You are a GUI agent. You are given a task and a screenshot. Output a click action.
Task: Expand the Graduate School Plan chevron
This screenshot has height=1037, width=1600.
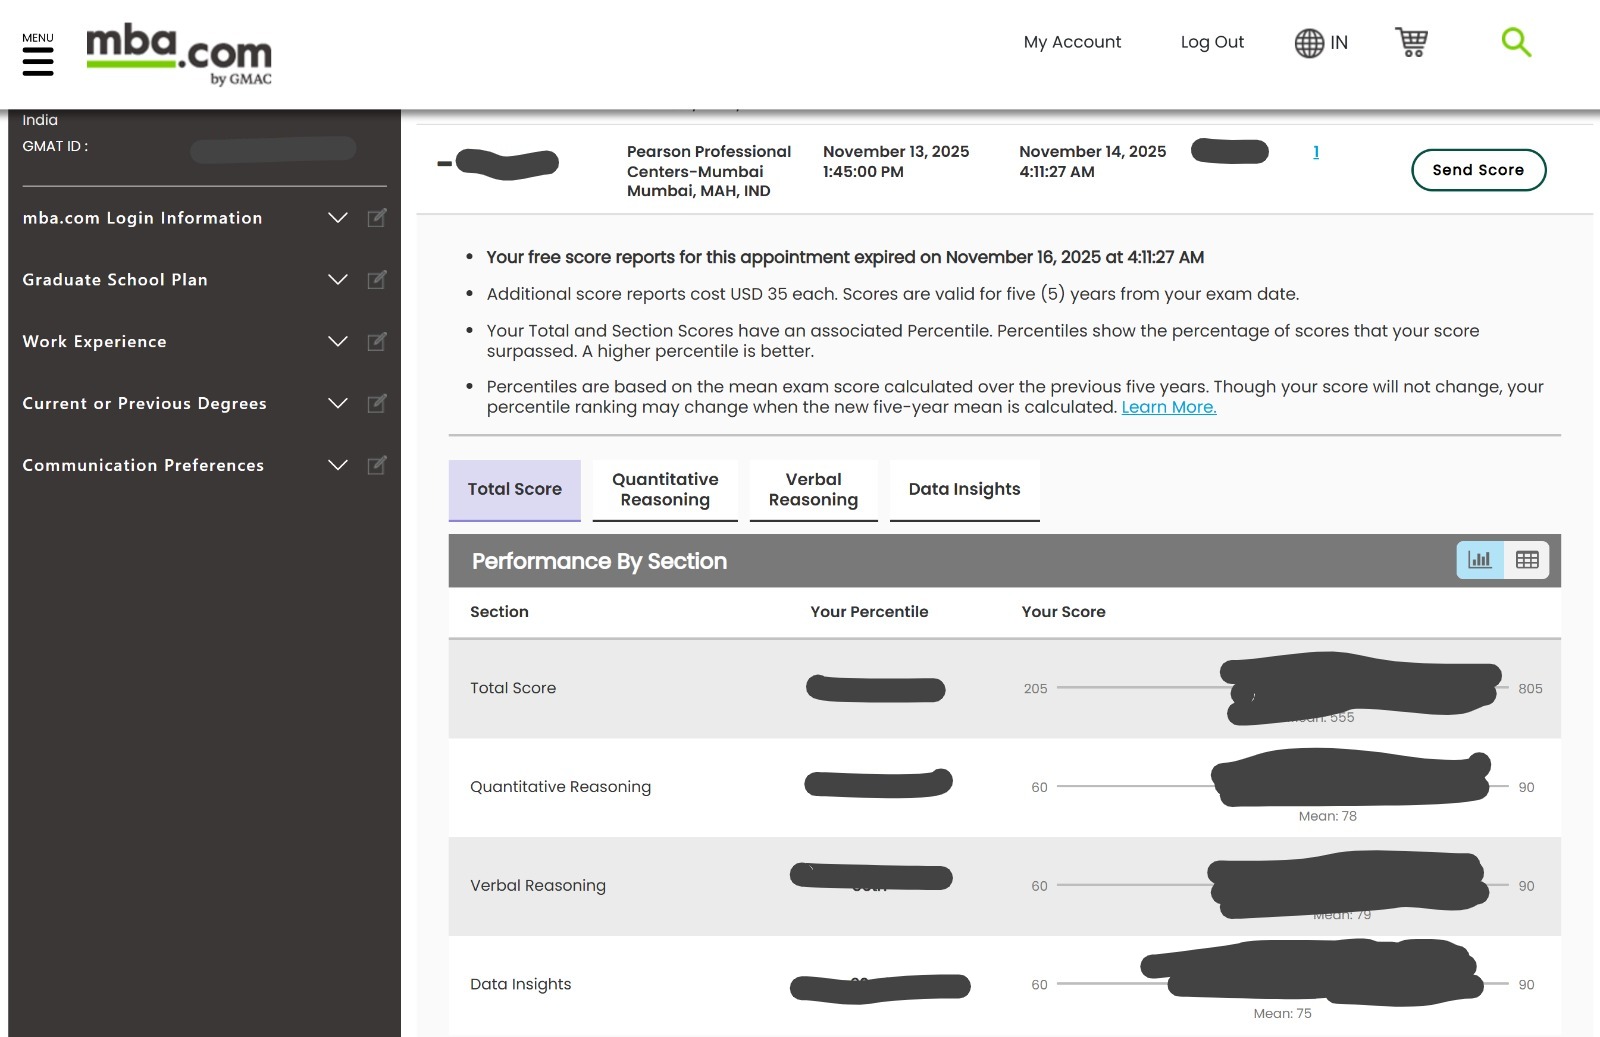[338, 280]
